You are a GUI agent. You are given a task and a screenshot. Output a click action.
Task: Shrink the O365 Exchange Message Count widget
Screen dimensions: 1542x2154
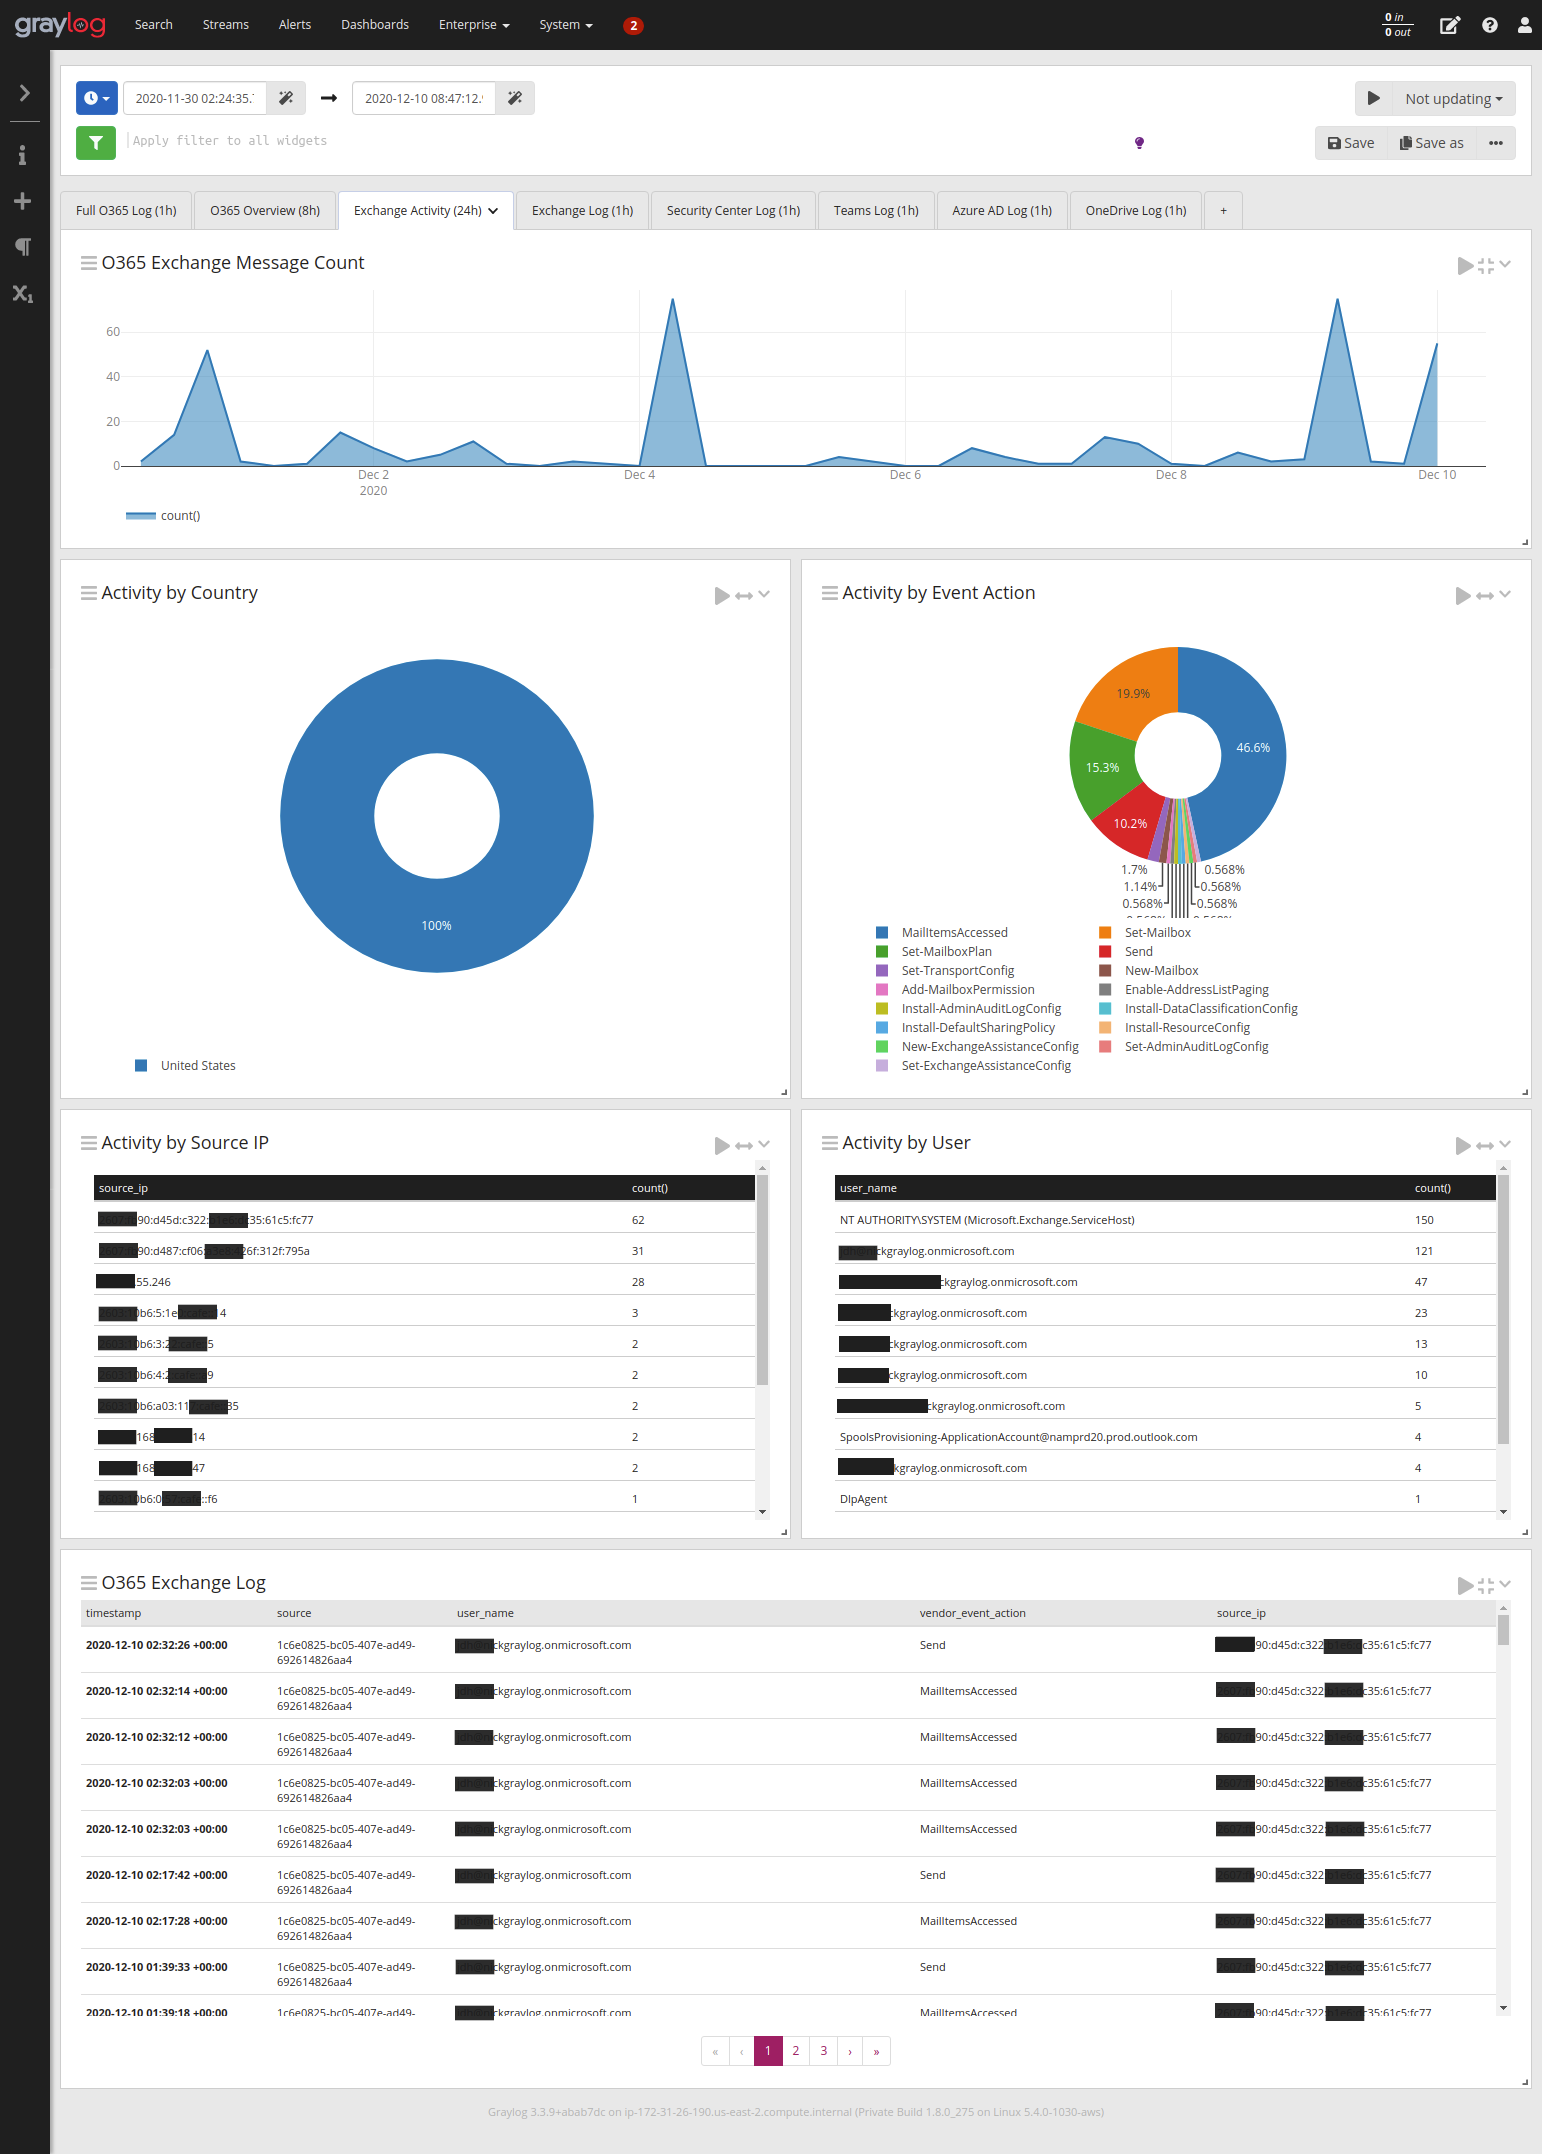[x=1486, y=265]
